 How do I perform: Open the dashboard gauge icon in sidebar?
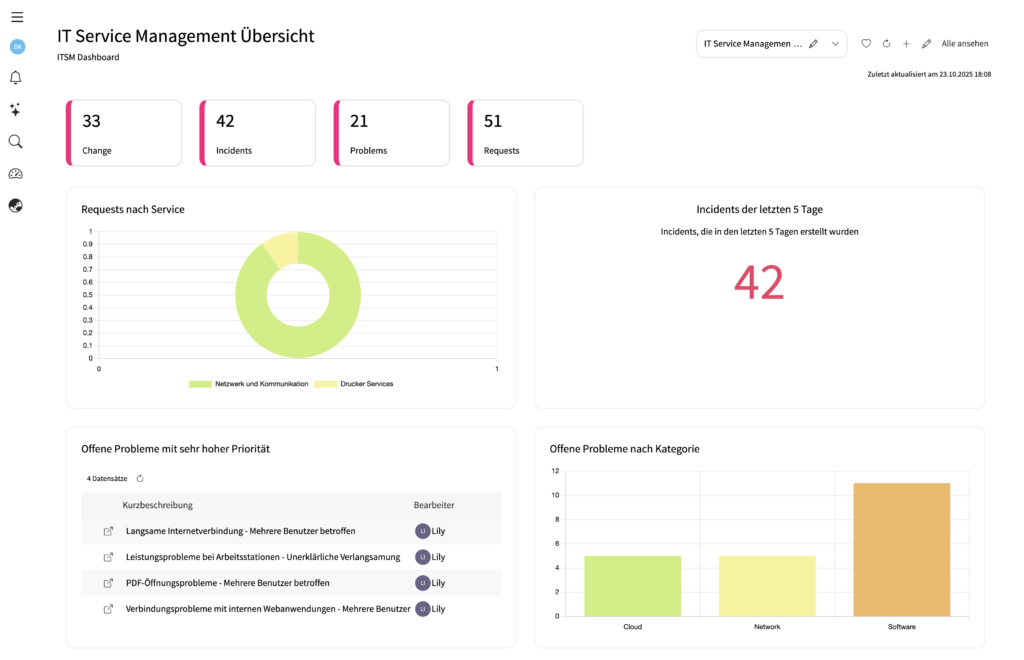[x=16, y=174]
